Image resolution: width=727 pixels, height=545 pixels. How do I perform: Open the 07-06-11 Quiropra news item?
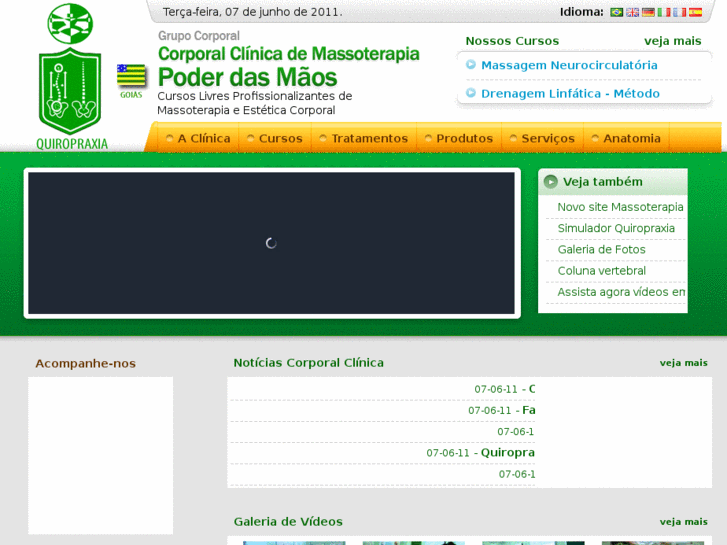480,453
